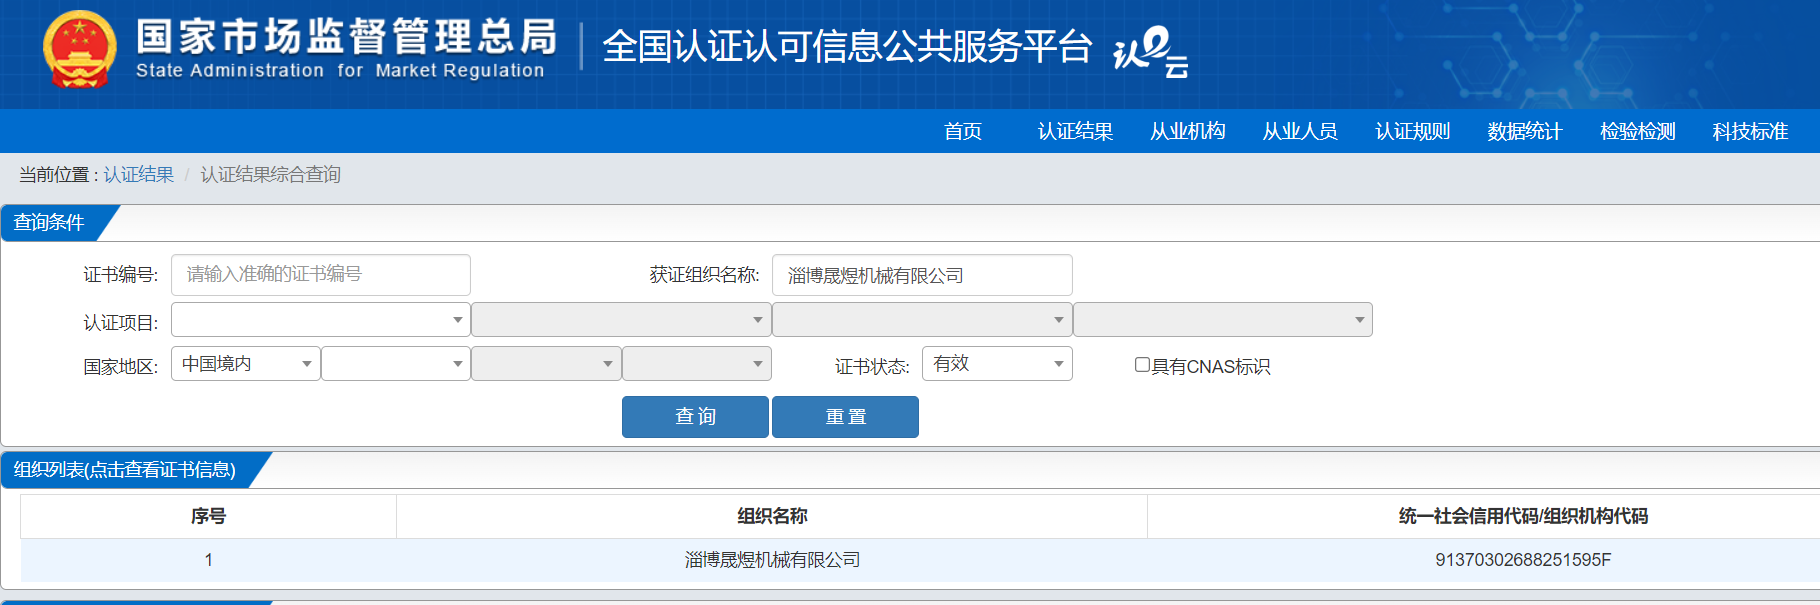Click the 认证结果 breadcrumb link

[139, 174]
